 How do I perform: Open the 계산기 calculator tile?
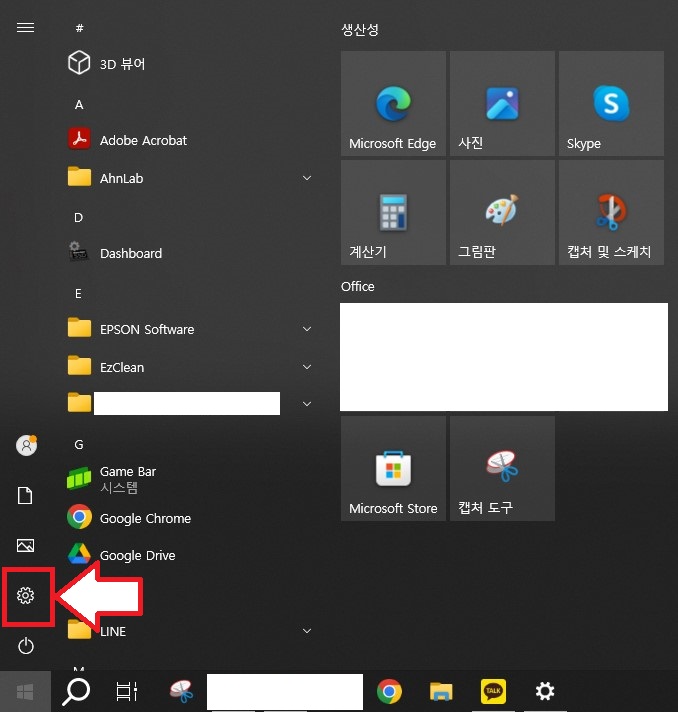point(393,213)
